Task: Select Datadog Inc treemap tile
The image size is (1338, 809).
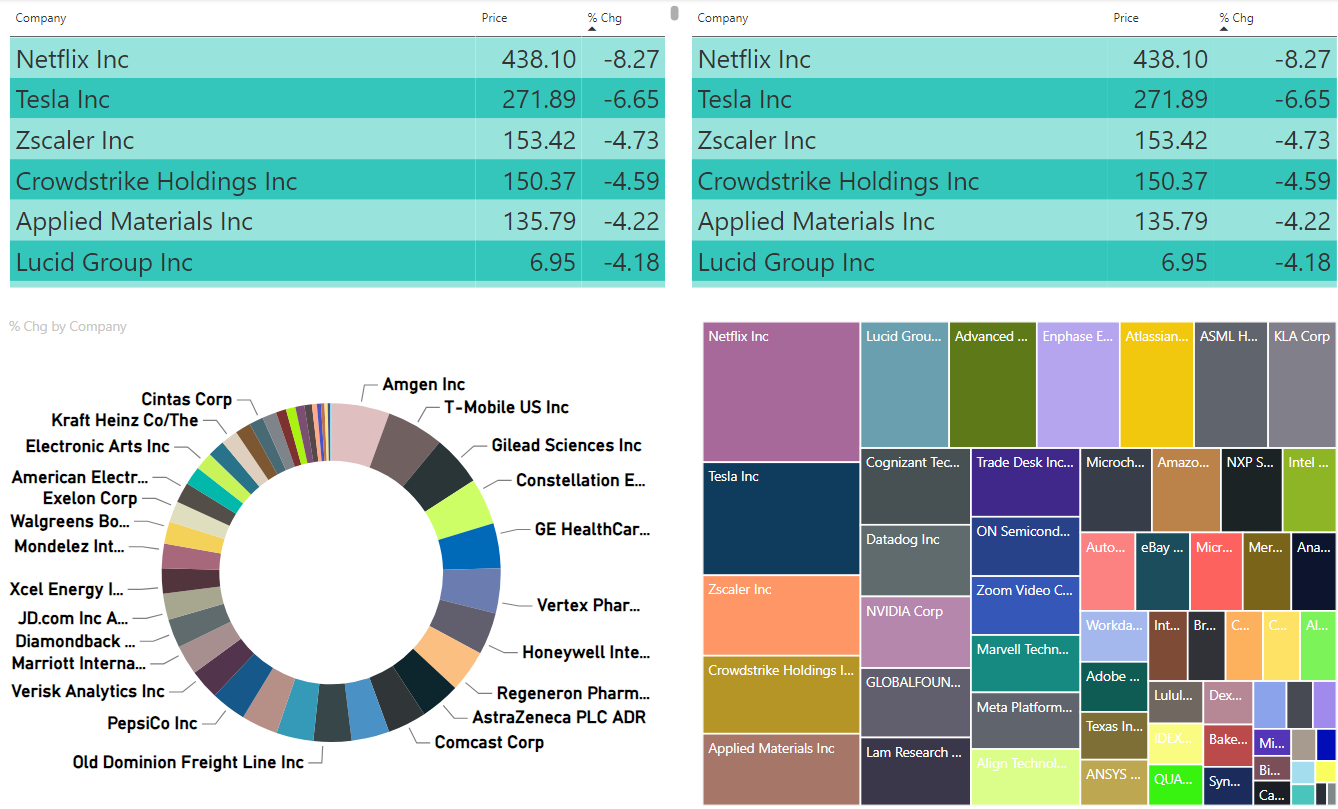Action: pos(915,561)
